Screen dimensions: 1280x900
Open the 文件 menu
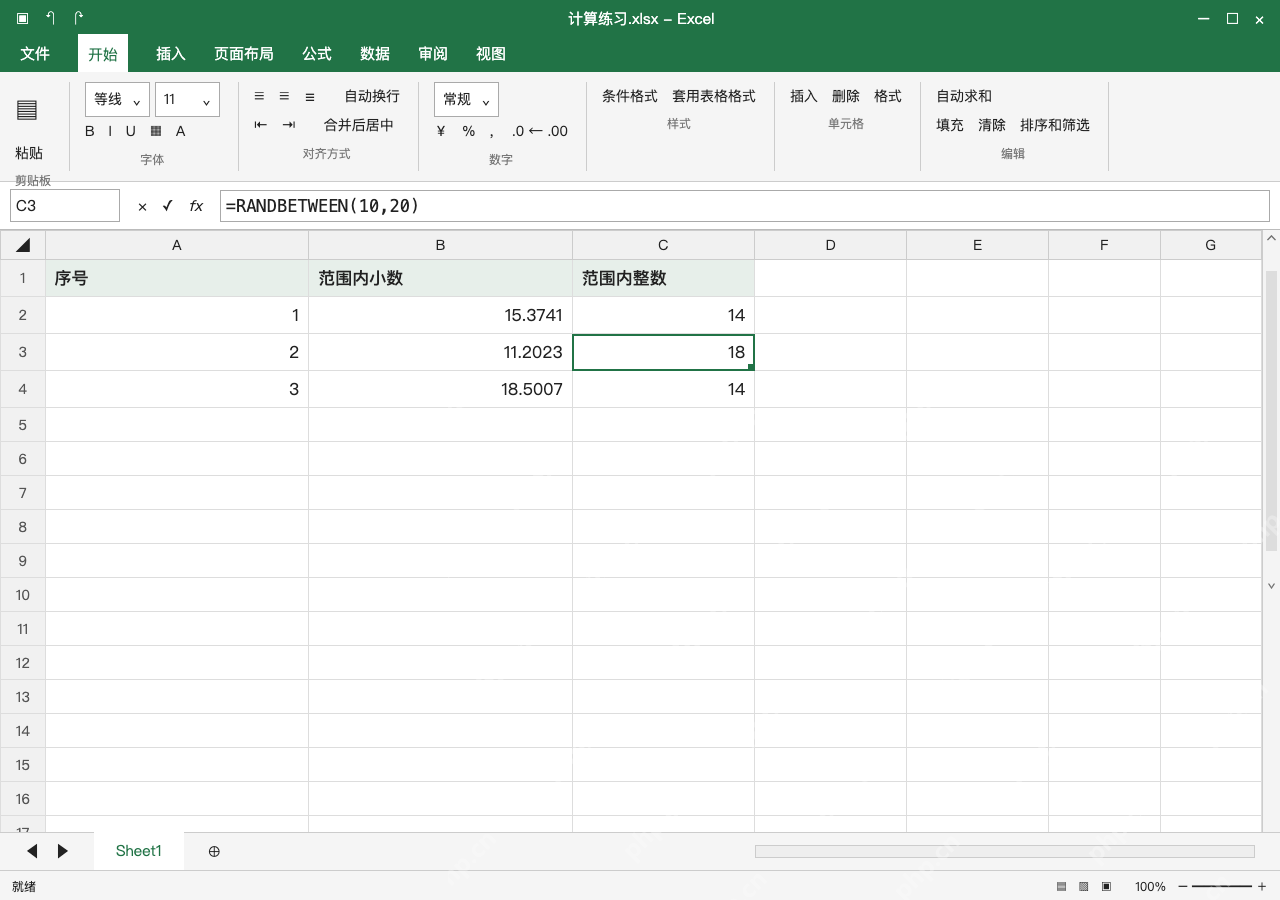[x=35, y=54]
